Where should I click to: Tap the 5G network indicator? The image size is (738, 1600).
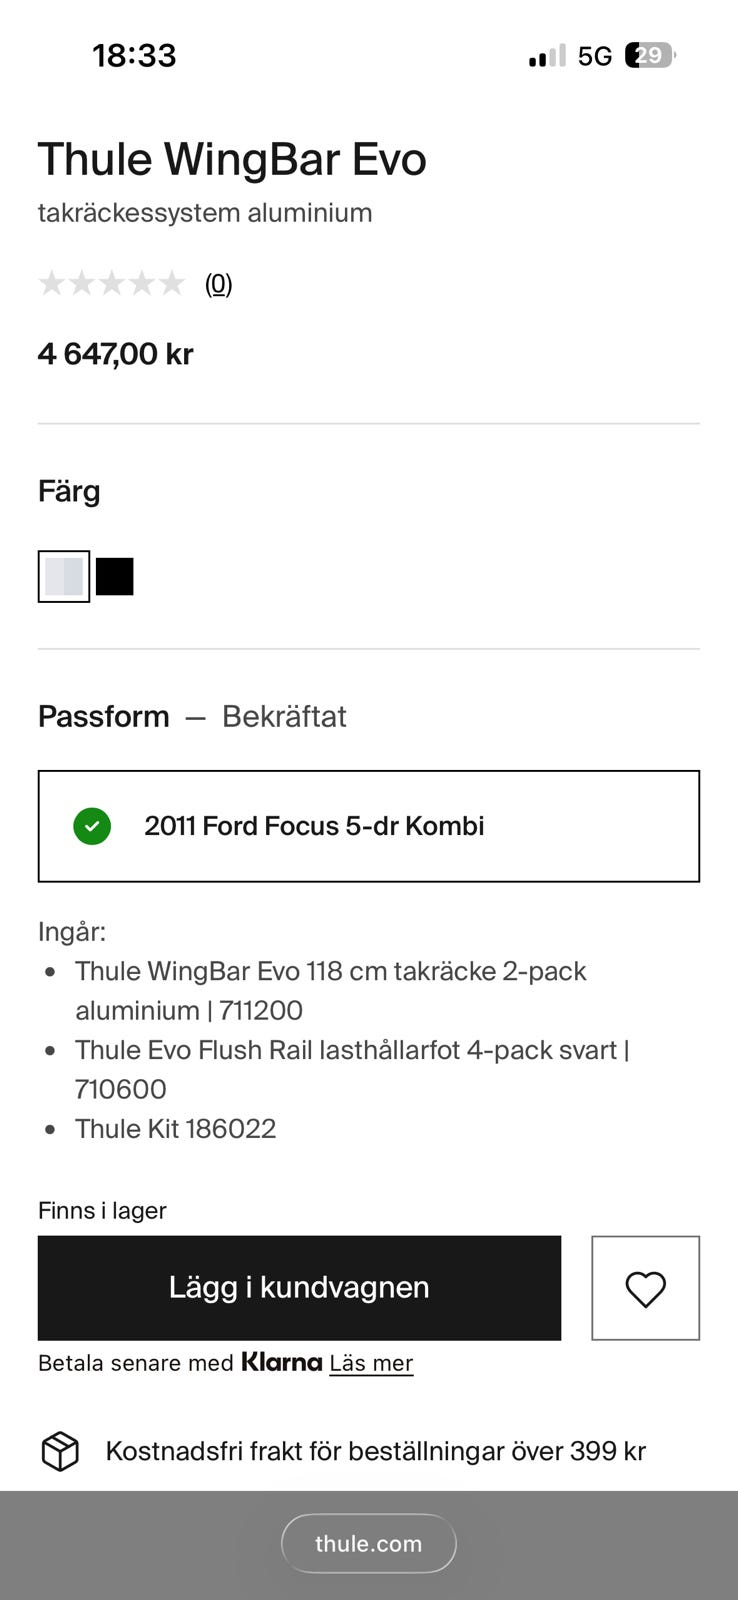click(595, 56)
